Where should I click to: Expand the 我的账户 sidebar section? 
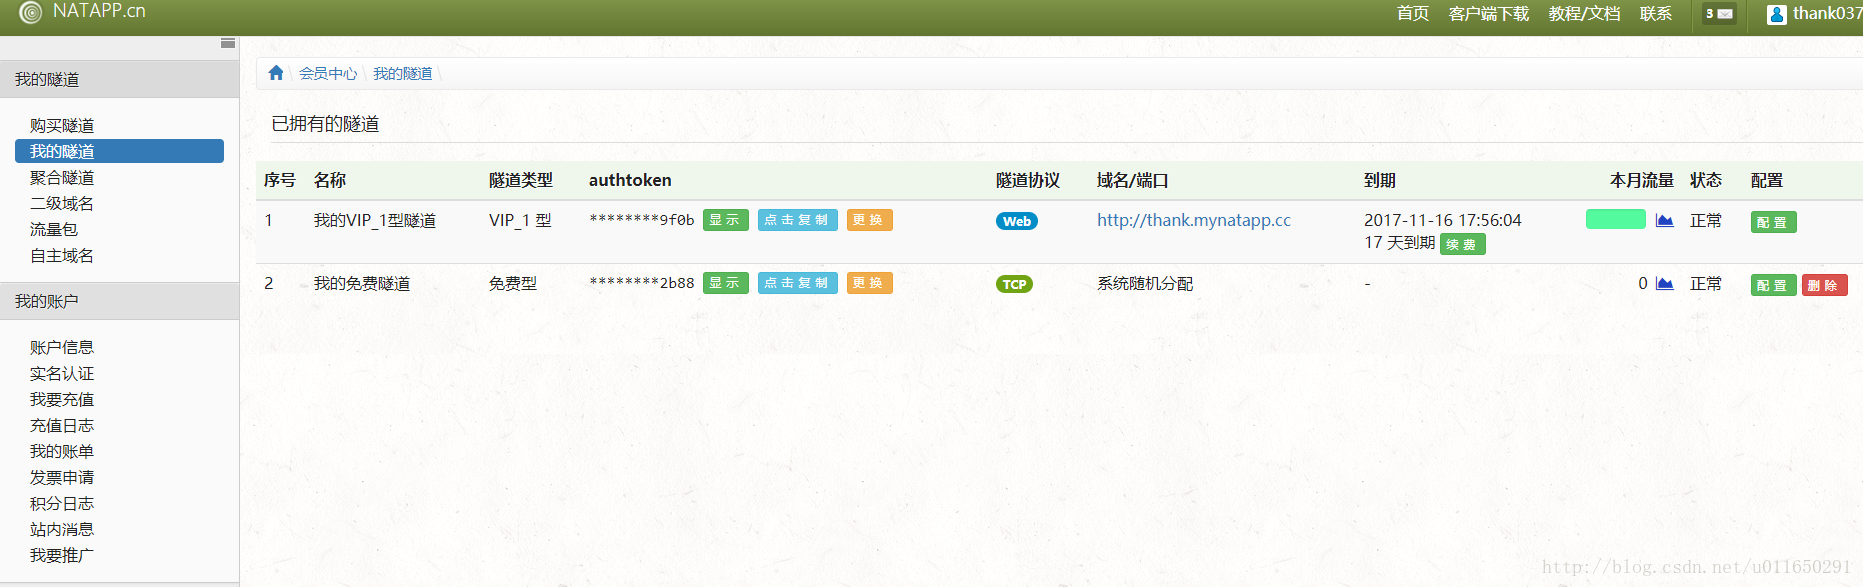tap(46, 301)
